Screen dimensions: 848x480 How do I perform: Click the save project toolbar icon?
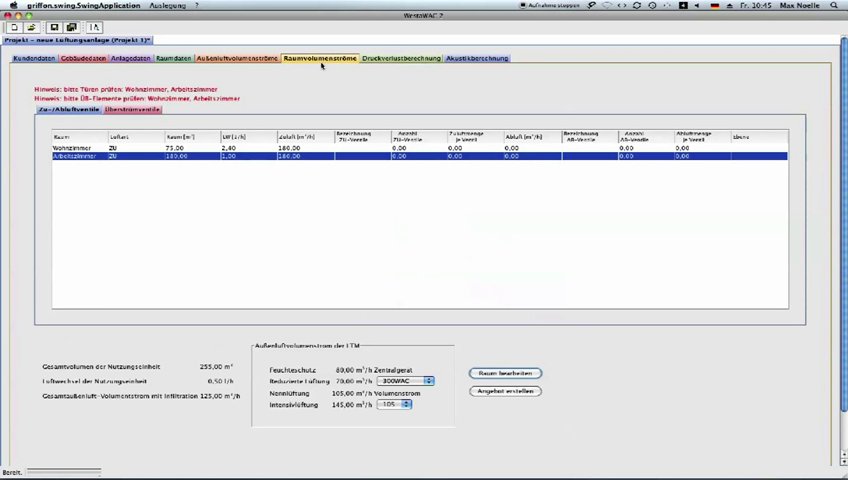[55, 27]
